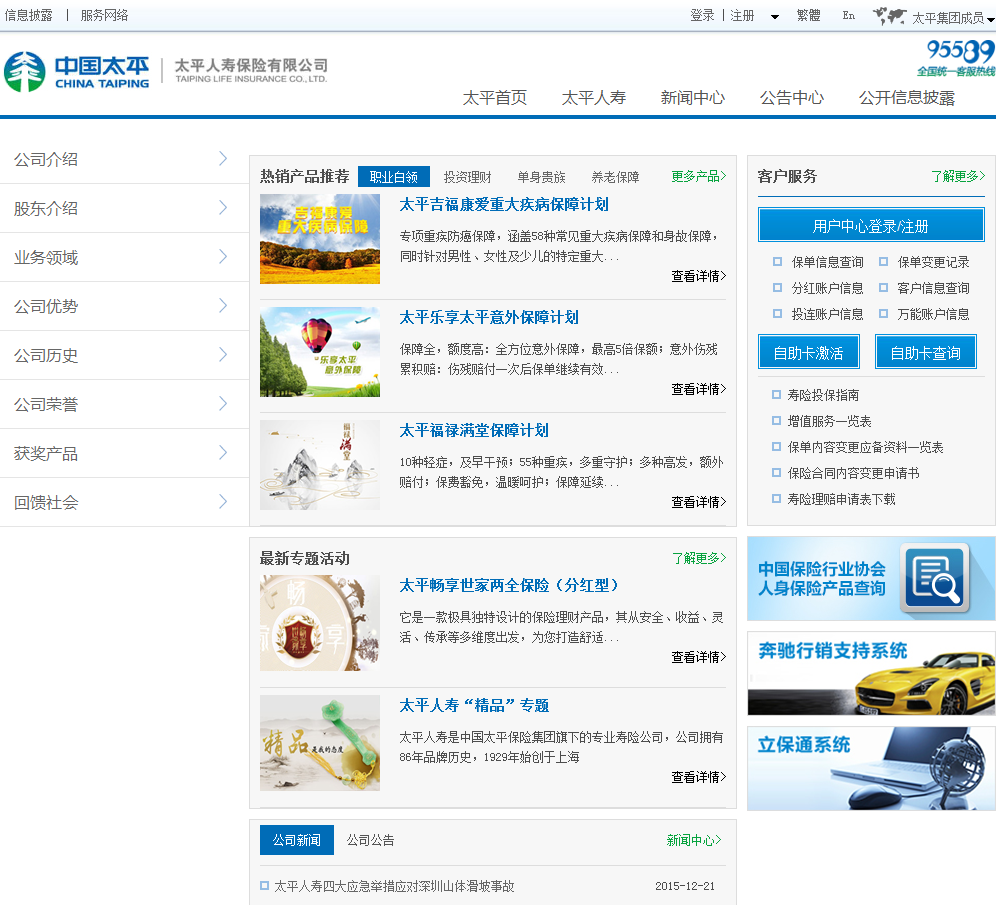996x905 pixels.
Task: Click 更多产品 link
Action: click(x=699, y=176)
